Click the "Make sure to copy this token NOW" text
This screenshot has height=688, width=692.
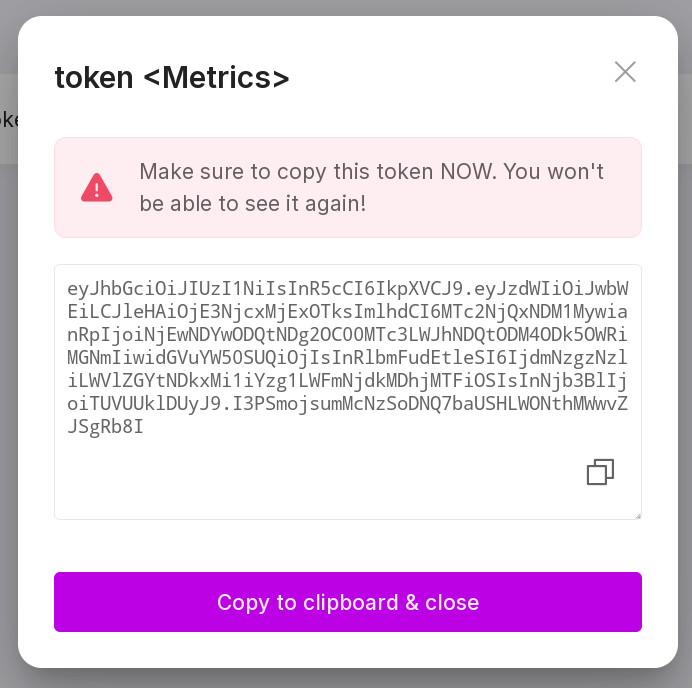371,172
